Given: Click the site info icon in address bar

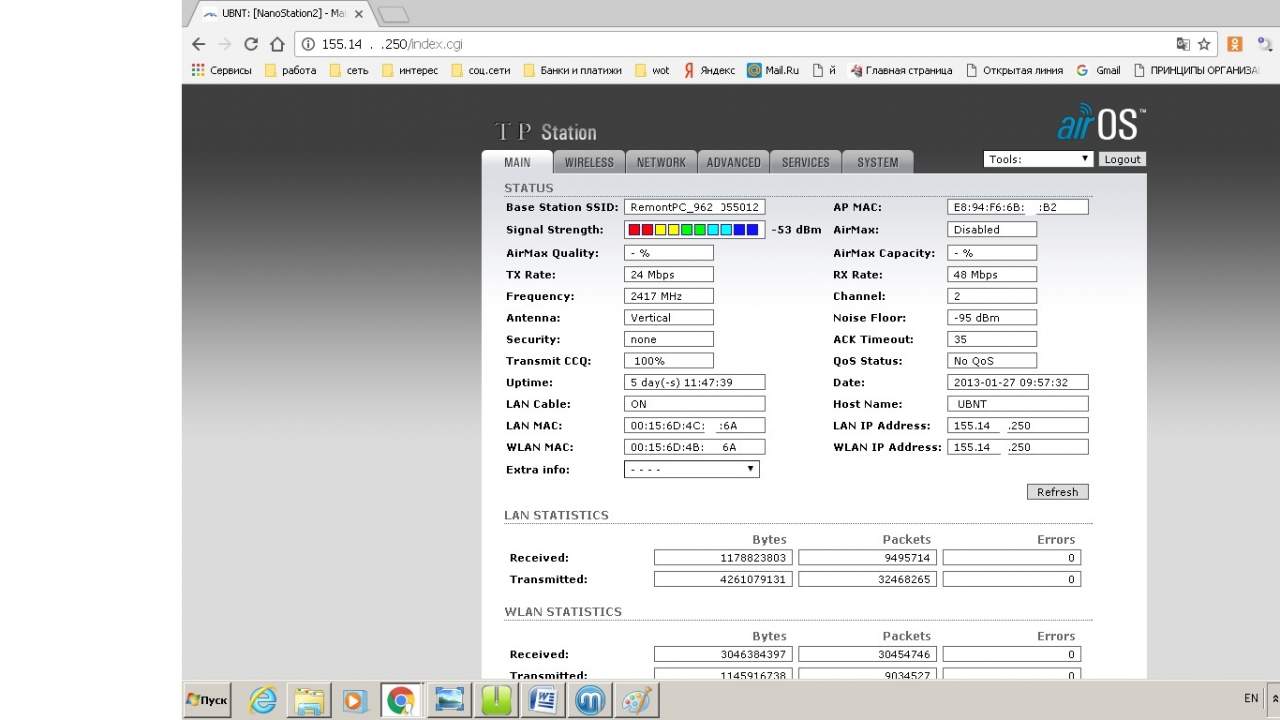Looking at the screenshot, I should (x=308, y=44).
